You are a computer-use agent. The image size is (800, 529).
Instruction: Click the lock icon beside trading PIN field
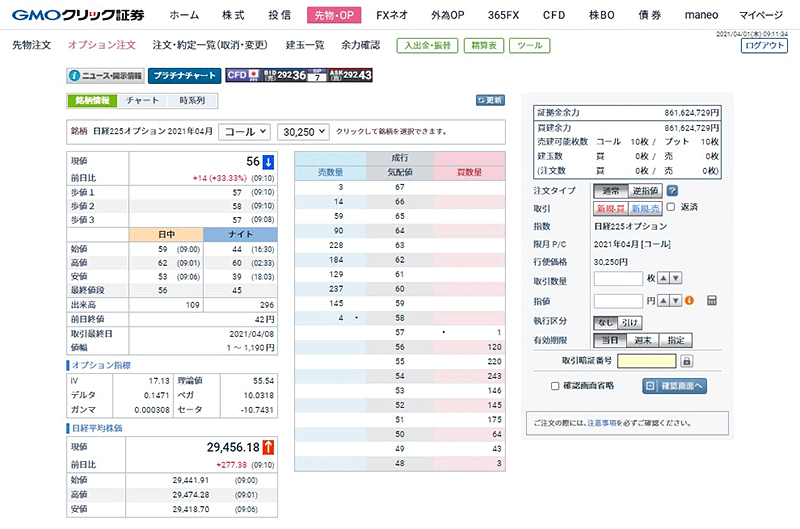click(x=687, y=361)
